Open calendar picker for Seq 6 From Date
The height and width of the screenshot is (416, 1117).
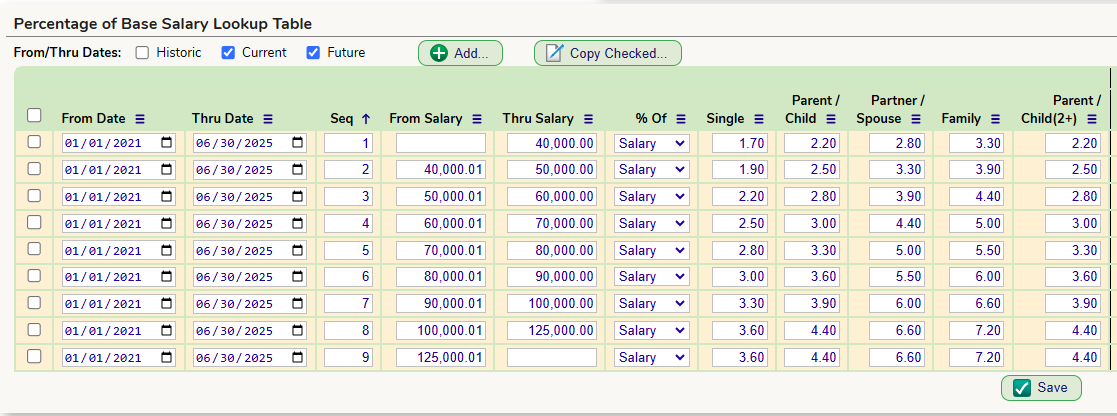(166, 277)
